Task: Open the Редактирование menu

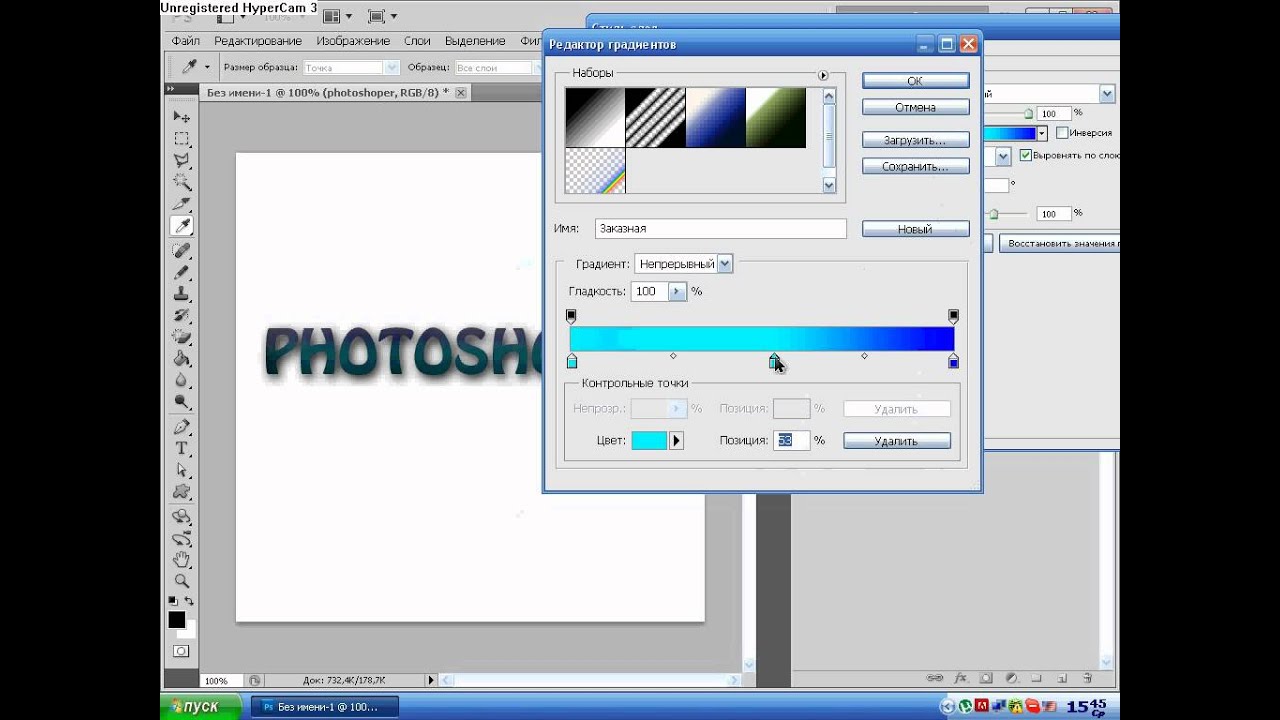Action: point(257,41)
